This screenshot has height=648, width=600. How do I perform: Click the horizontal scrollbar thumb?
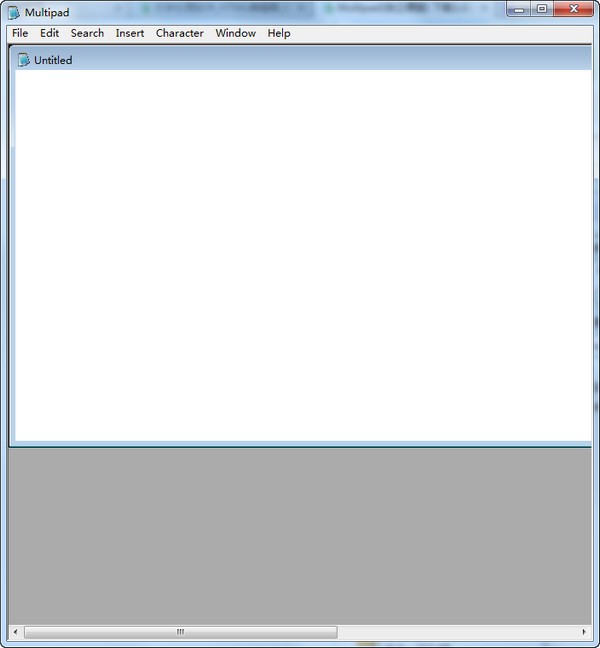180,632
